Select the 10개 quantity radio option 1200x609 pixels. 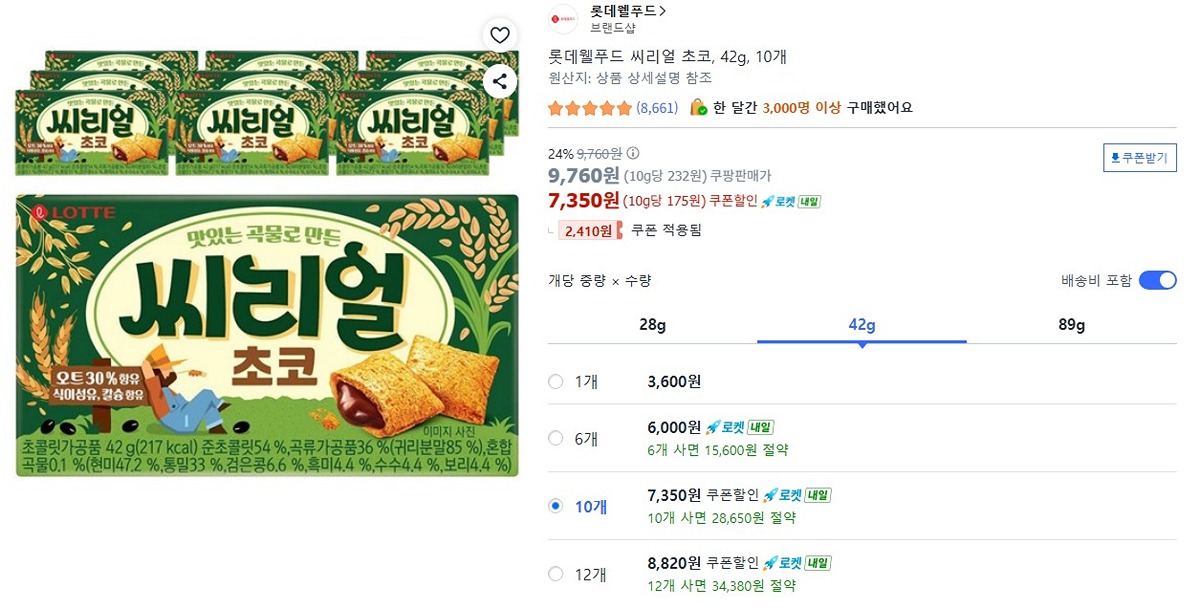(556, 506)
